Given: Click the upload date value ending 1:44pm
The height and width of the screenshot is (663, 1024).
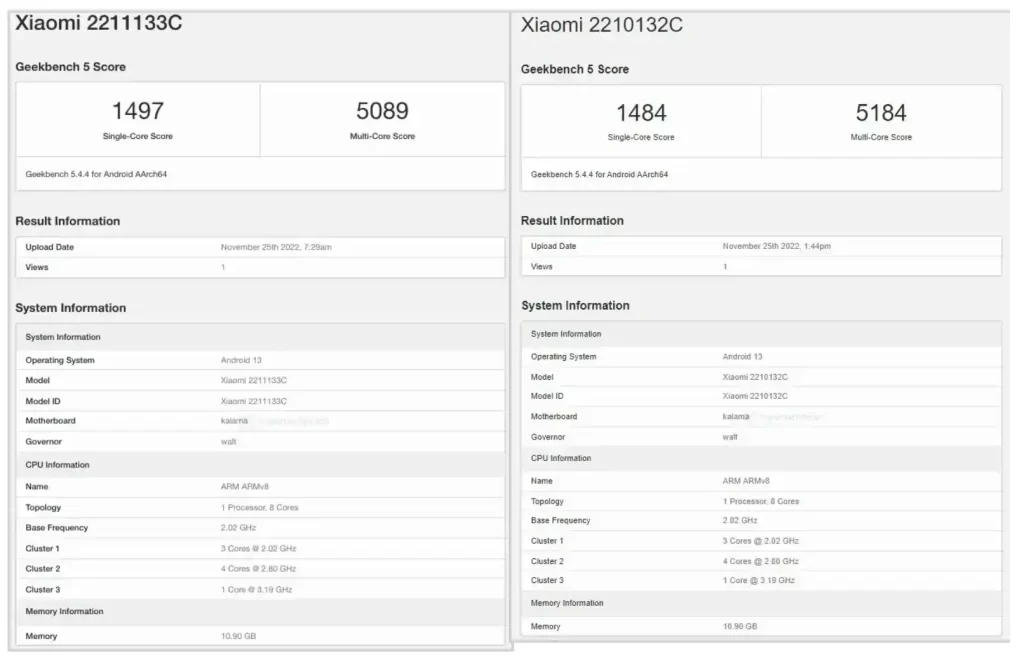Looking at the screenshot, I should (776, 246).
